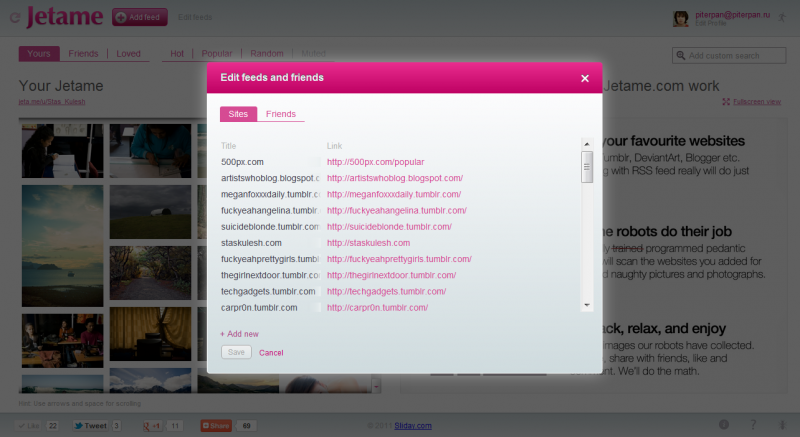
Task: Open the tree tunnel road thumbnail
Action: (x=151, y=273)
